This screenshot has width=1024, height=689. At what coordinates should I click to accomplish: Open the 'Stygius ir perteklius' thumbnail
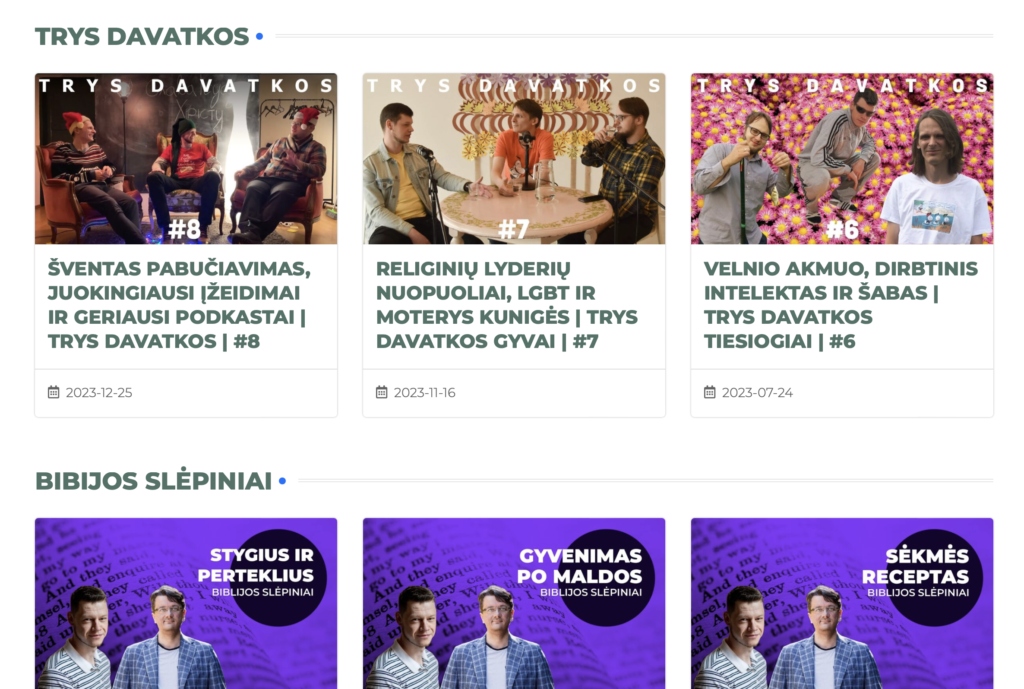pyautogui.click(x=186, y=603)
